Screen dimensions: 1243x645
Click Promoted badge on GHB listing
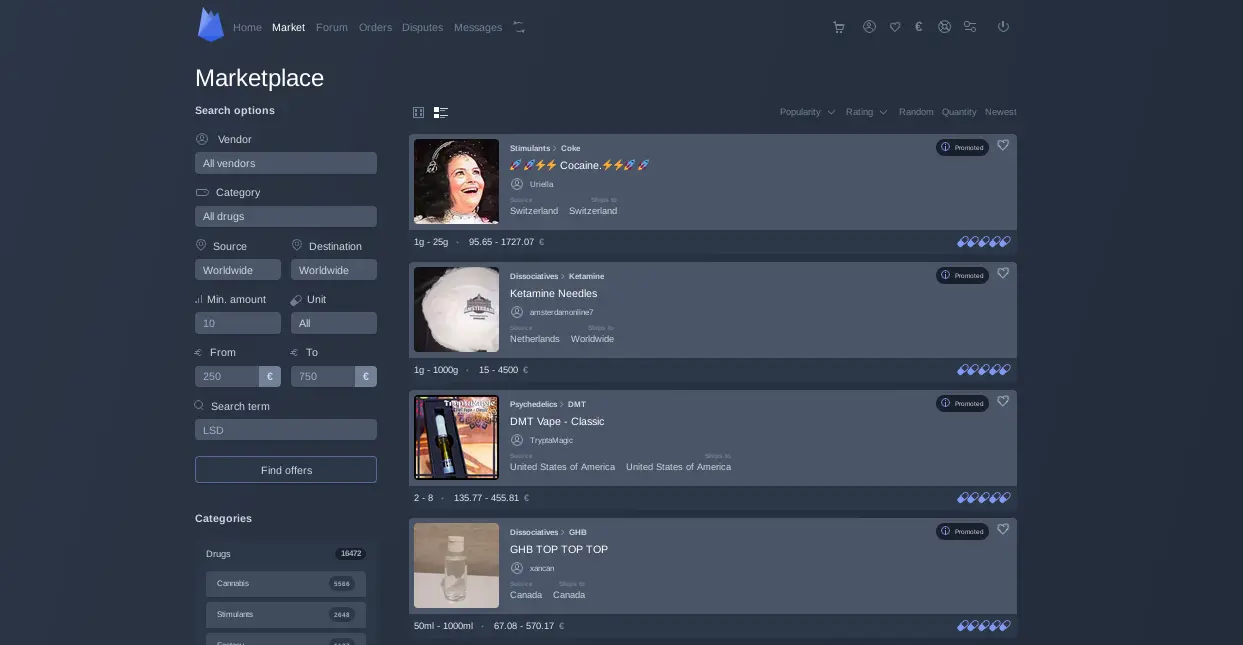coord(962,531)
